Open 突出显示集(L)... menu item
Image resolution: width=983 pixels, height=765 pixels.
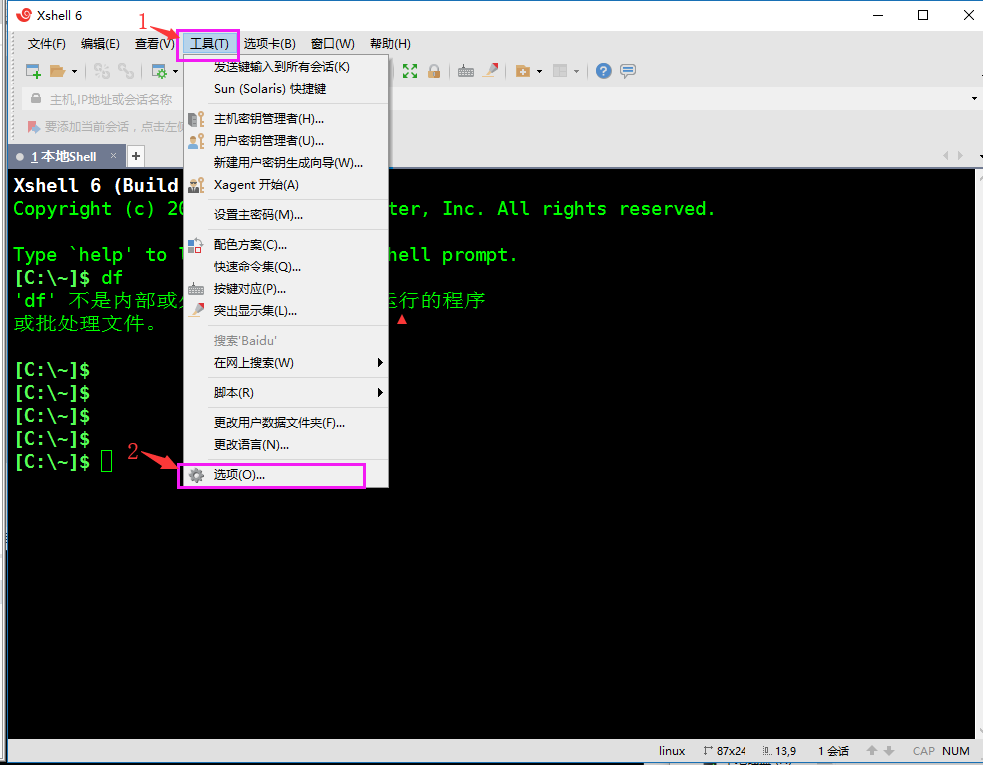pyautogui.click(x=286, y=310)
